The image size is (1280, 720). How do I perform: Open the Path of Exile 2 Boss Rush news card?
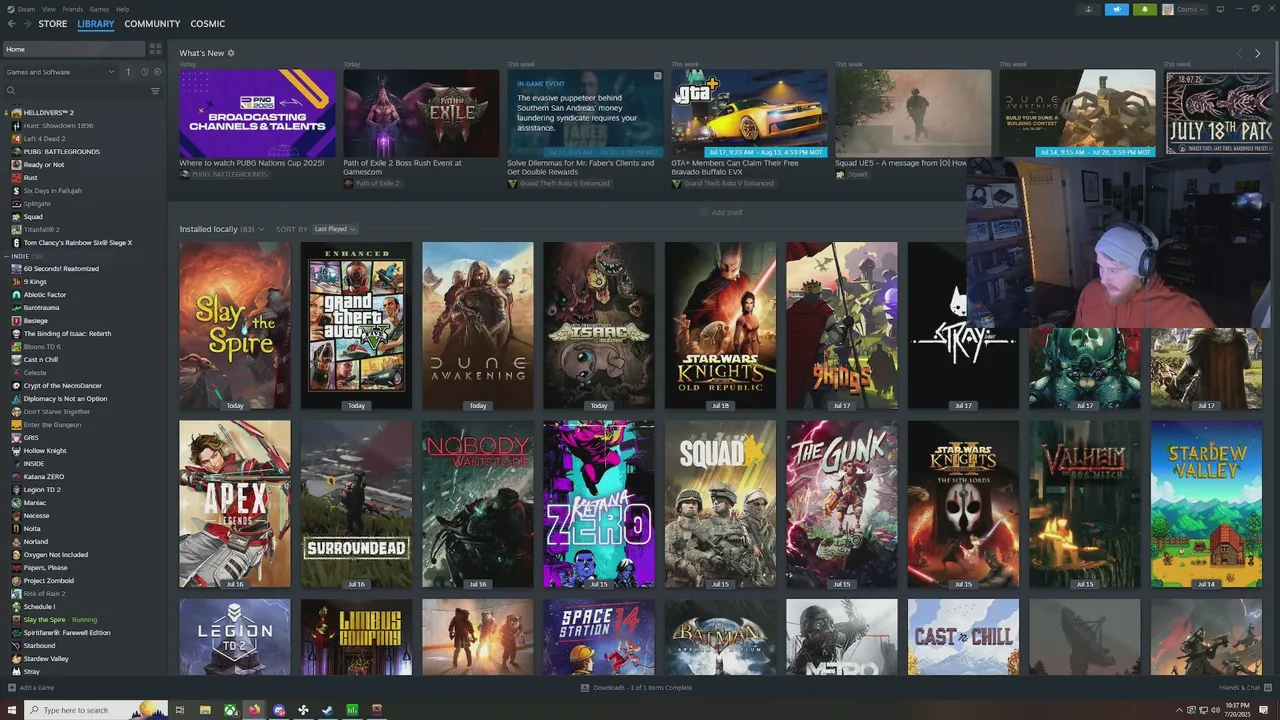(x=421, y=113)
